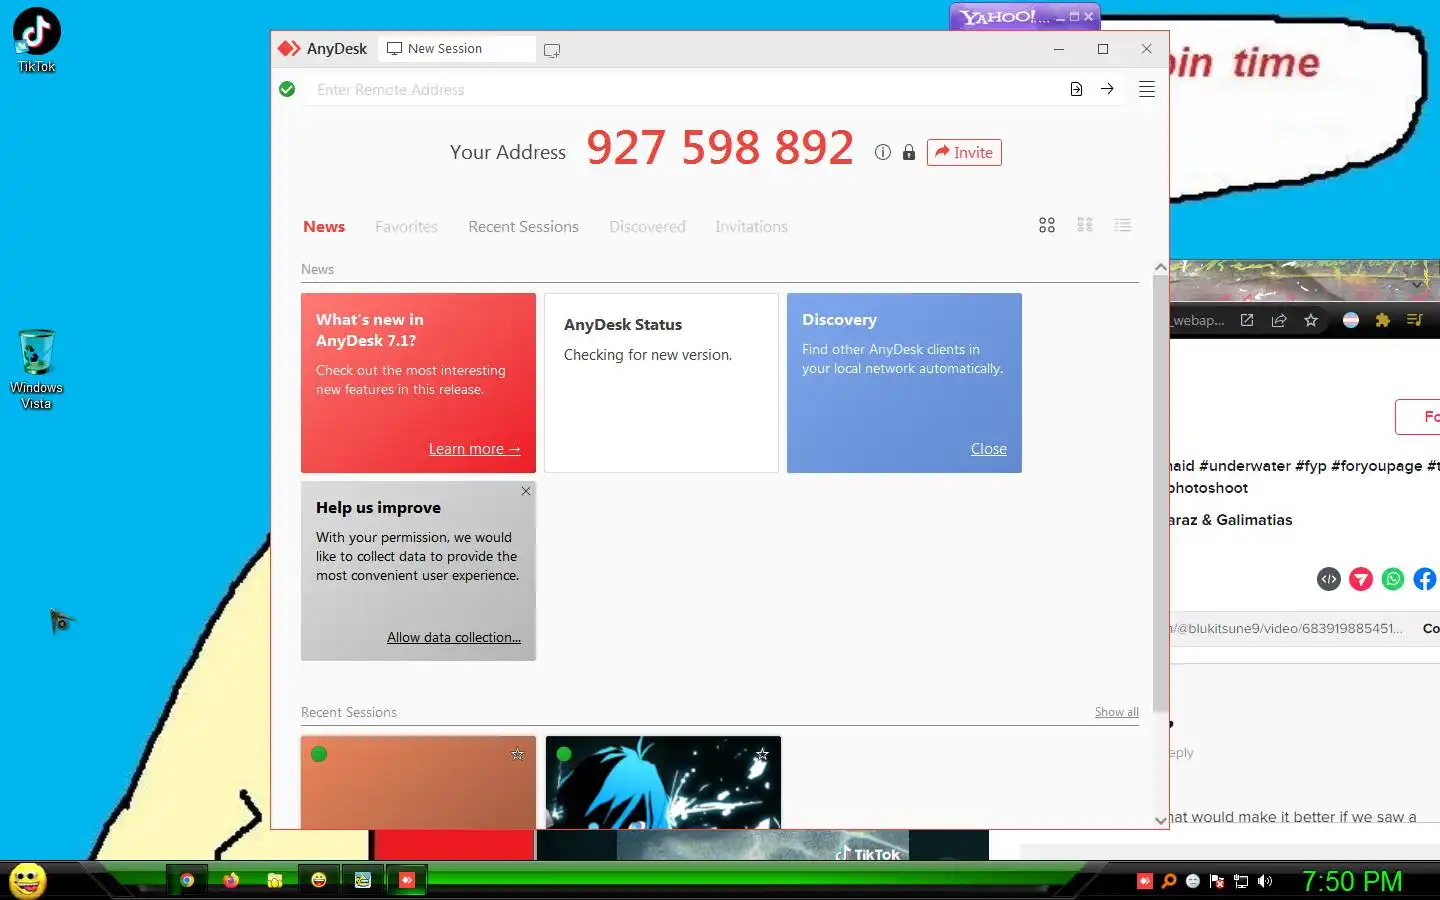Viewport: 1440px width, 900px height.
Task: Click the scroll up arrow in AnyDesk
Action: [x=1160, y=267]
